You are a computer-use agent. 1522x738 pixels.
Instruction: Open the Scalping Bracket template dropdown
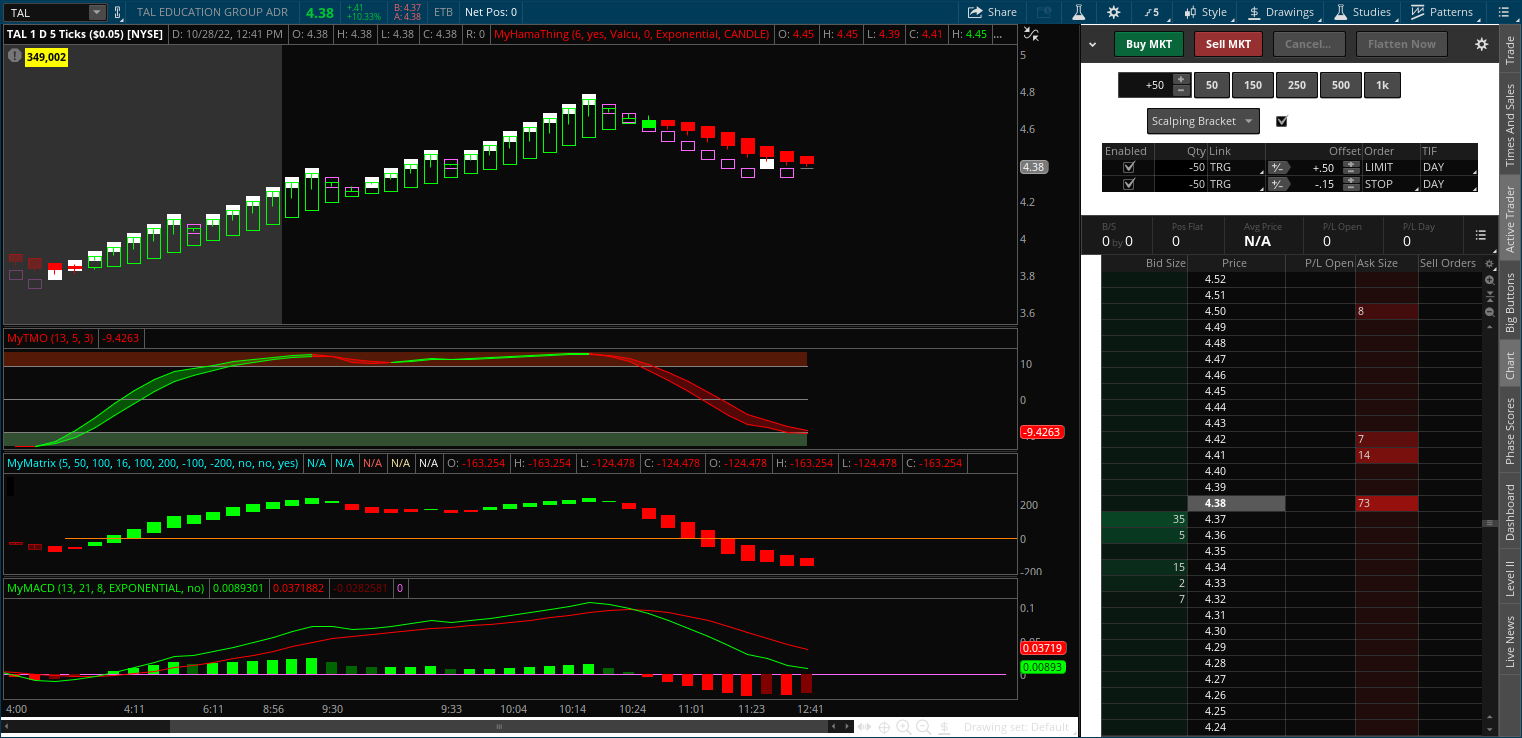point(1203,121)
